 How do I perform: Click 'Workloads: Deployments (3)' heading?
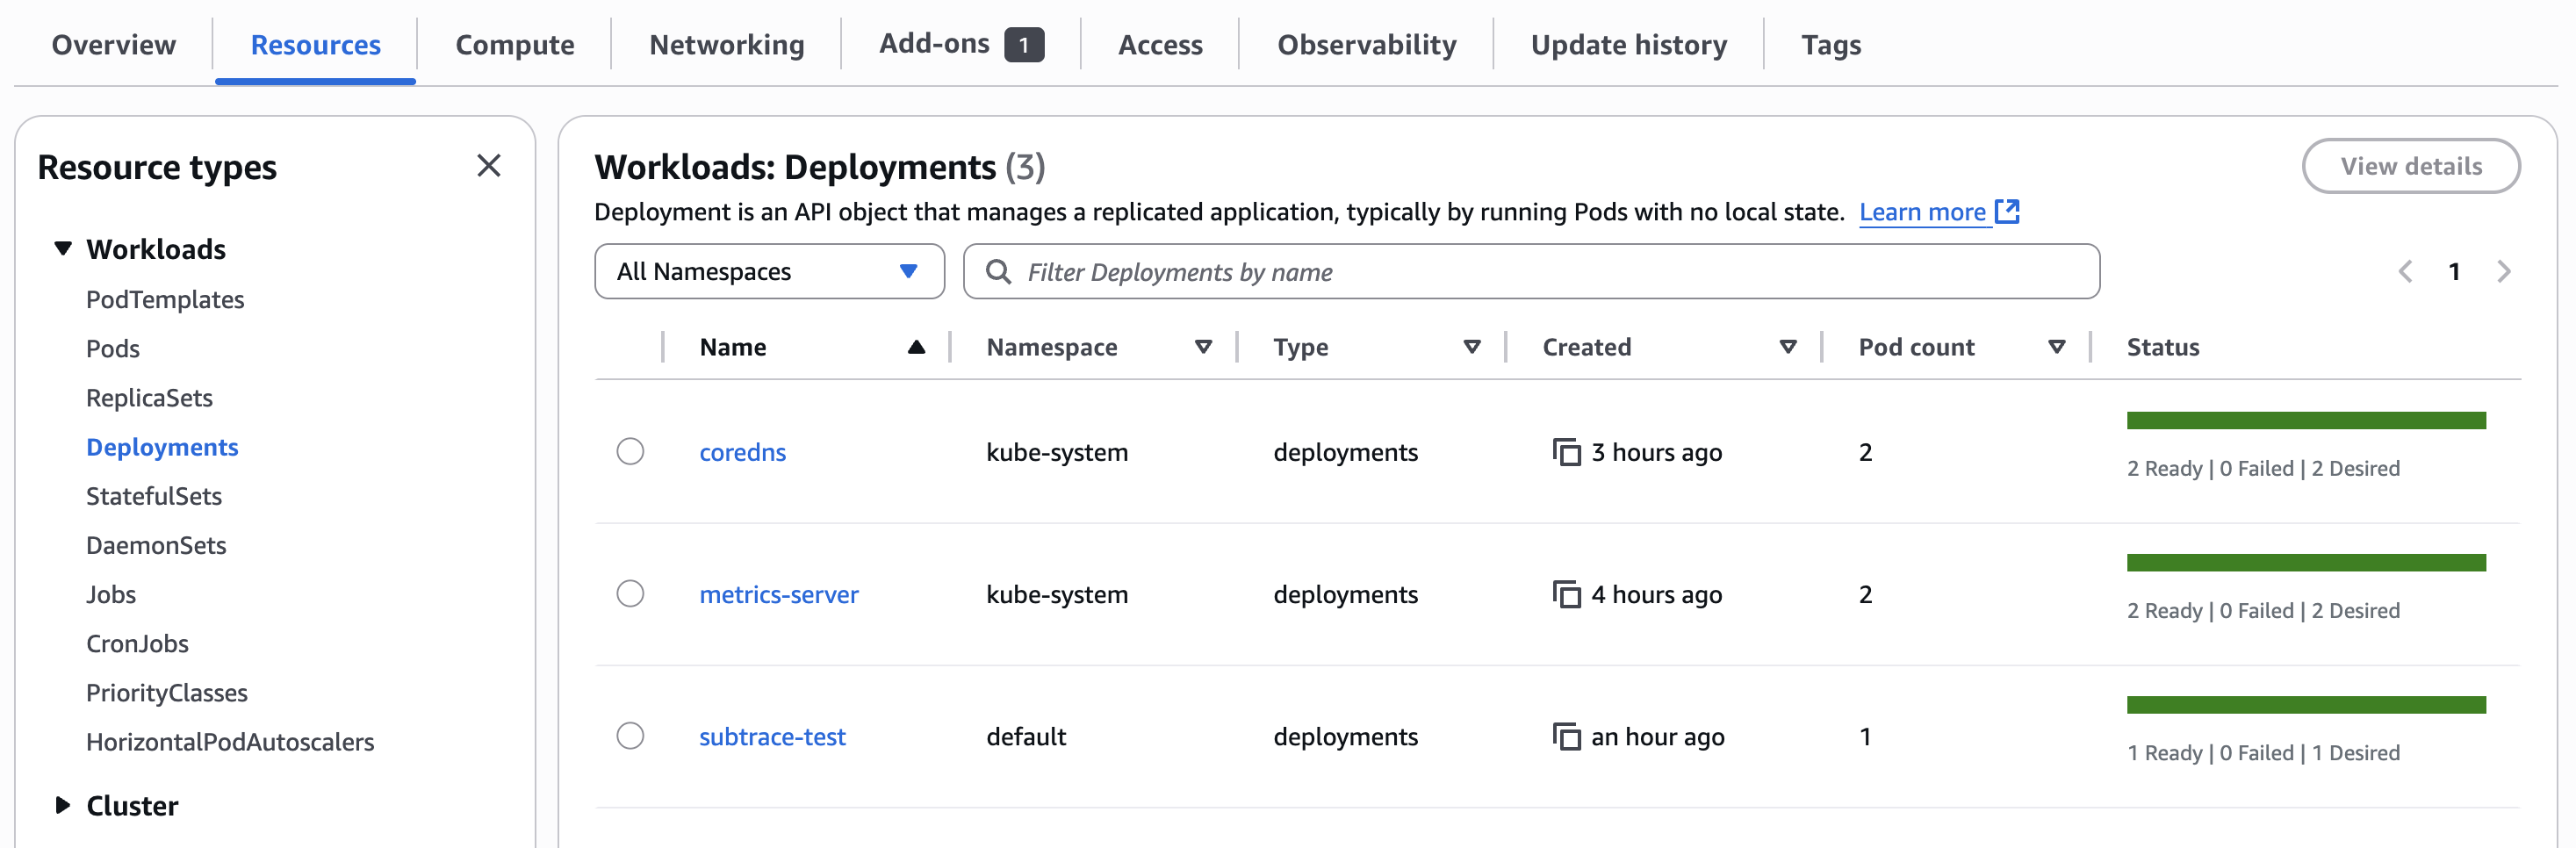click(x=819, y=167)
